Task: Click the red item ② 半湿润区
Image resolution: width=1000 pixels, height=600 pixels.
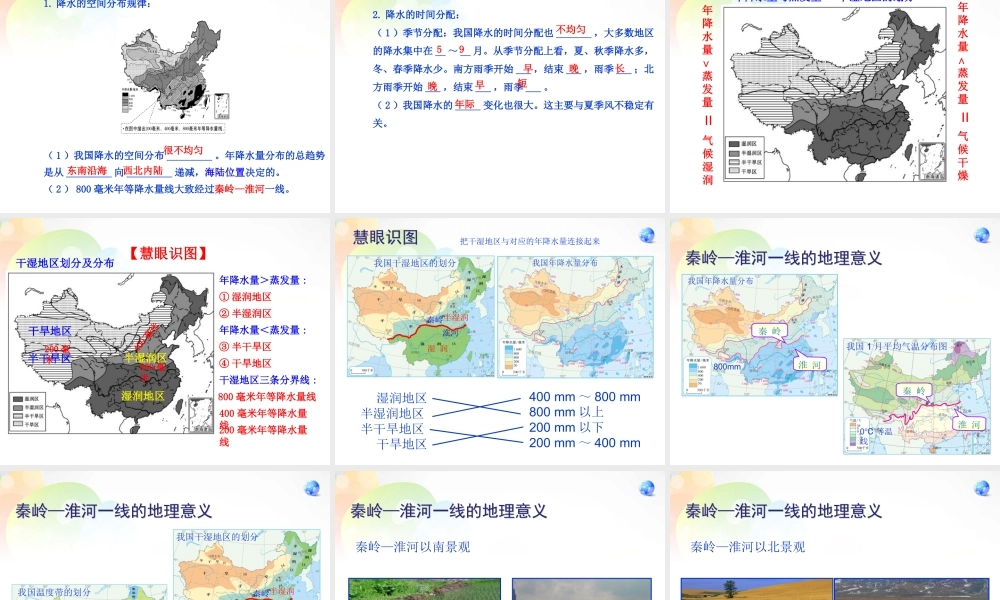Action: tap(246, 313)
